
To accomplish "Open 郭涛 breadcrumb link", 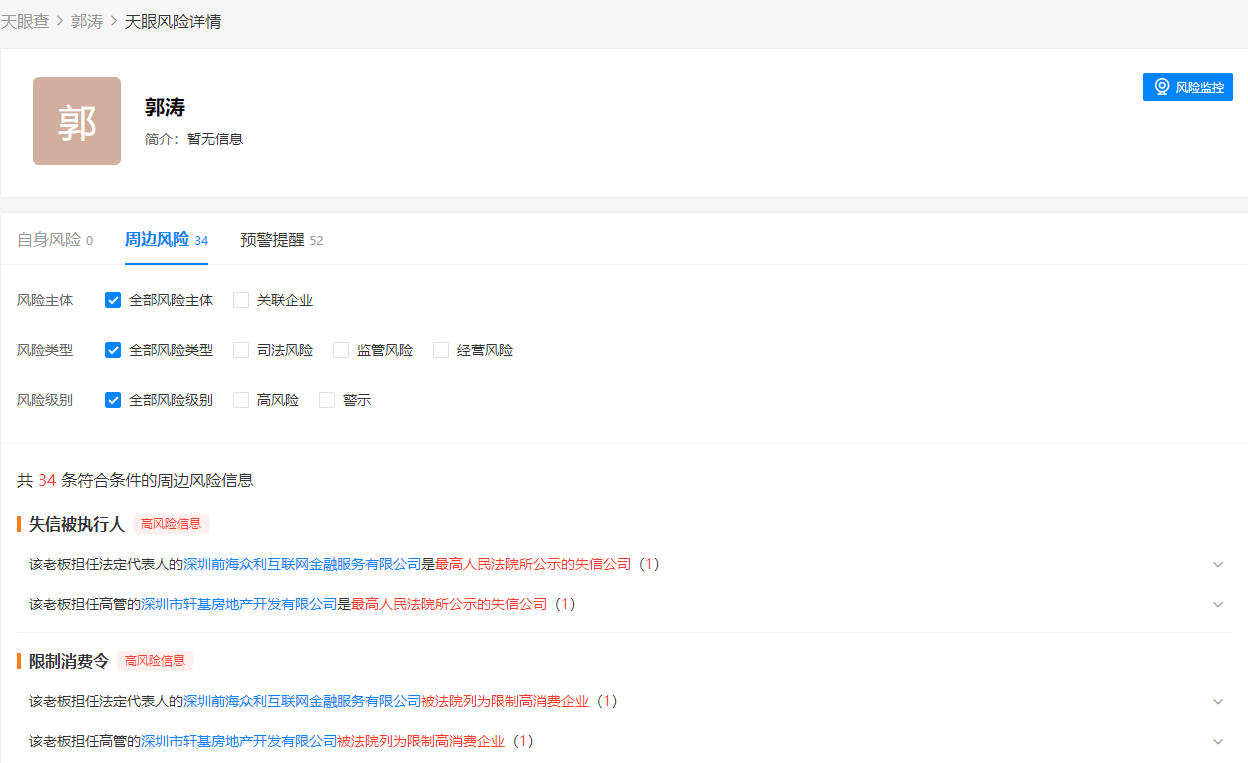I will (87, 21).
